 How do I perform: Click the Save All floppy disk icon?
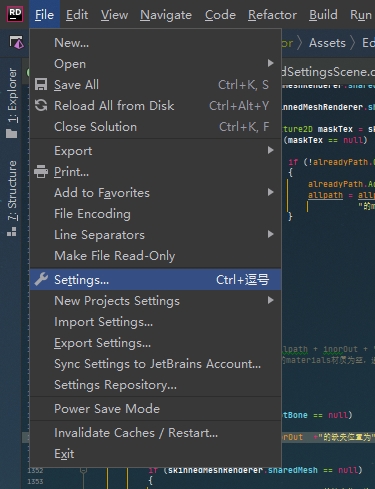[41, 85]
